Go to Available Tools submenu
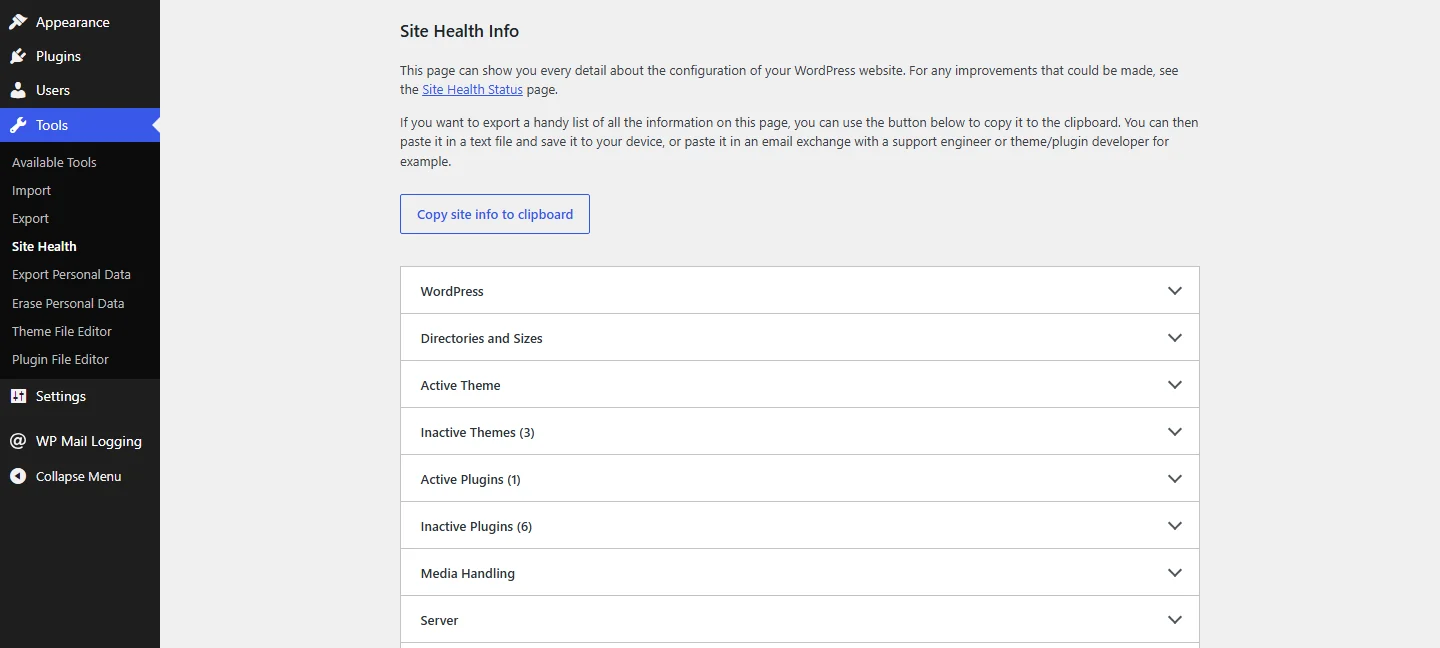Image resolution: width=1440 pixels, height=648 pixels. [x=54, y=162]
